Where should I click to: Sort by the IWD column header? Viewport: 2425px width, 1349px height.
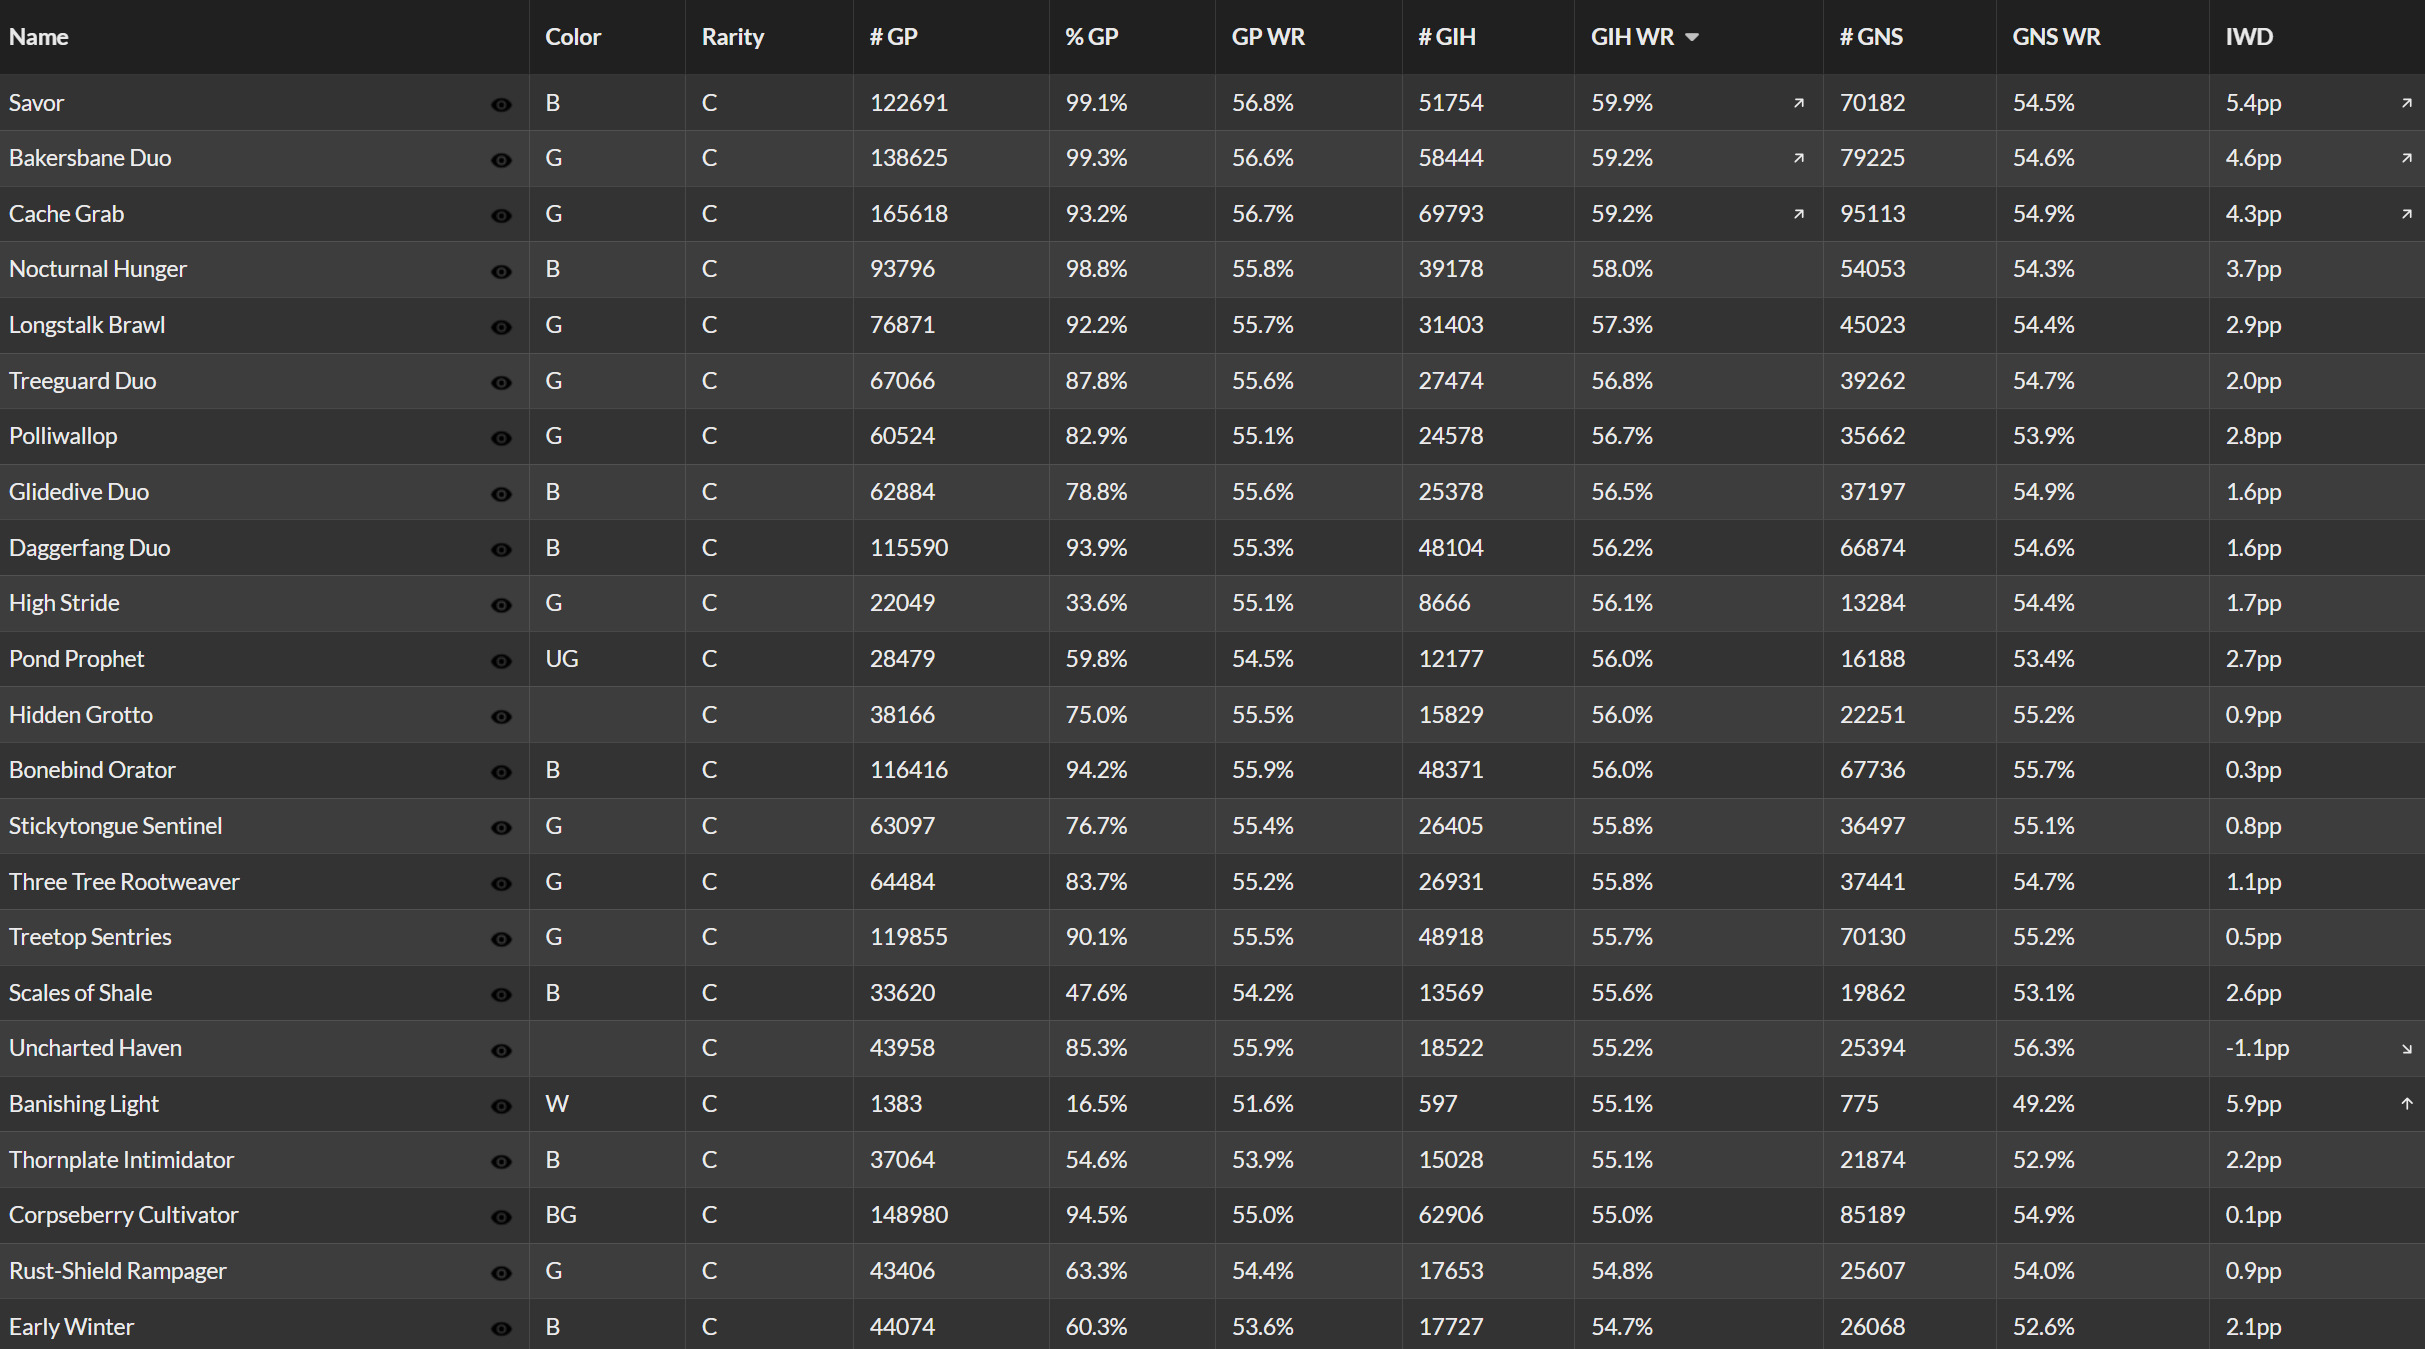2249,37
